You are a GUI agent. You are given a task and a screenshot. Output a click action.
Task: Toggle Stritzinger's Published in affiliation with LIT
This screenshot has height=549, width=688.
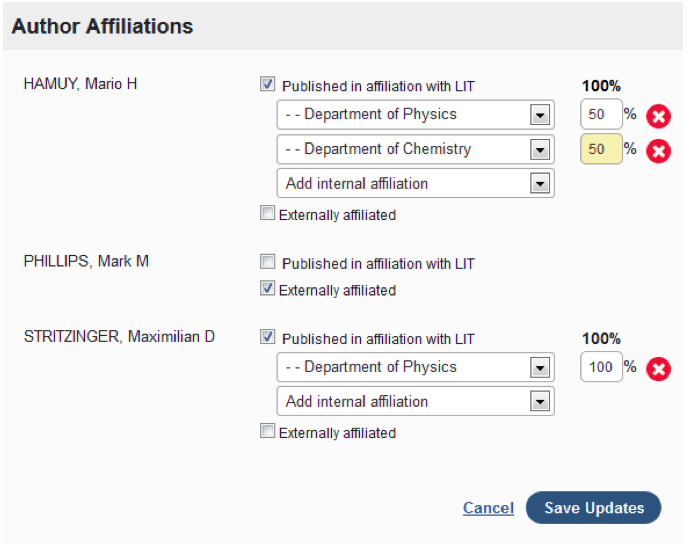(268, 337)
